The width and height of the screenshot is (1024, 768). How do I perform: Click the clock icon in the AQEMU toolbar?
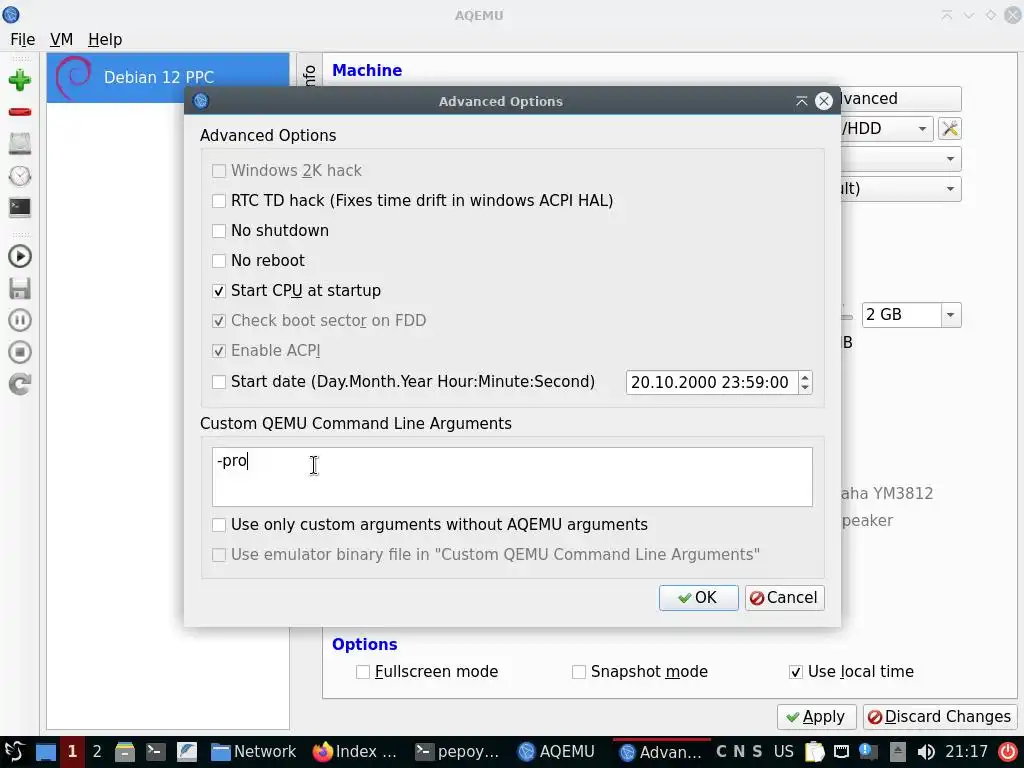[20, 176]
